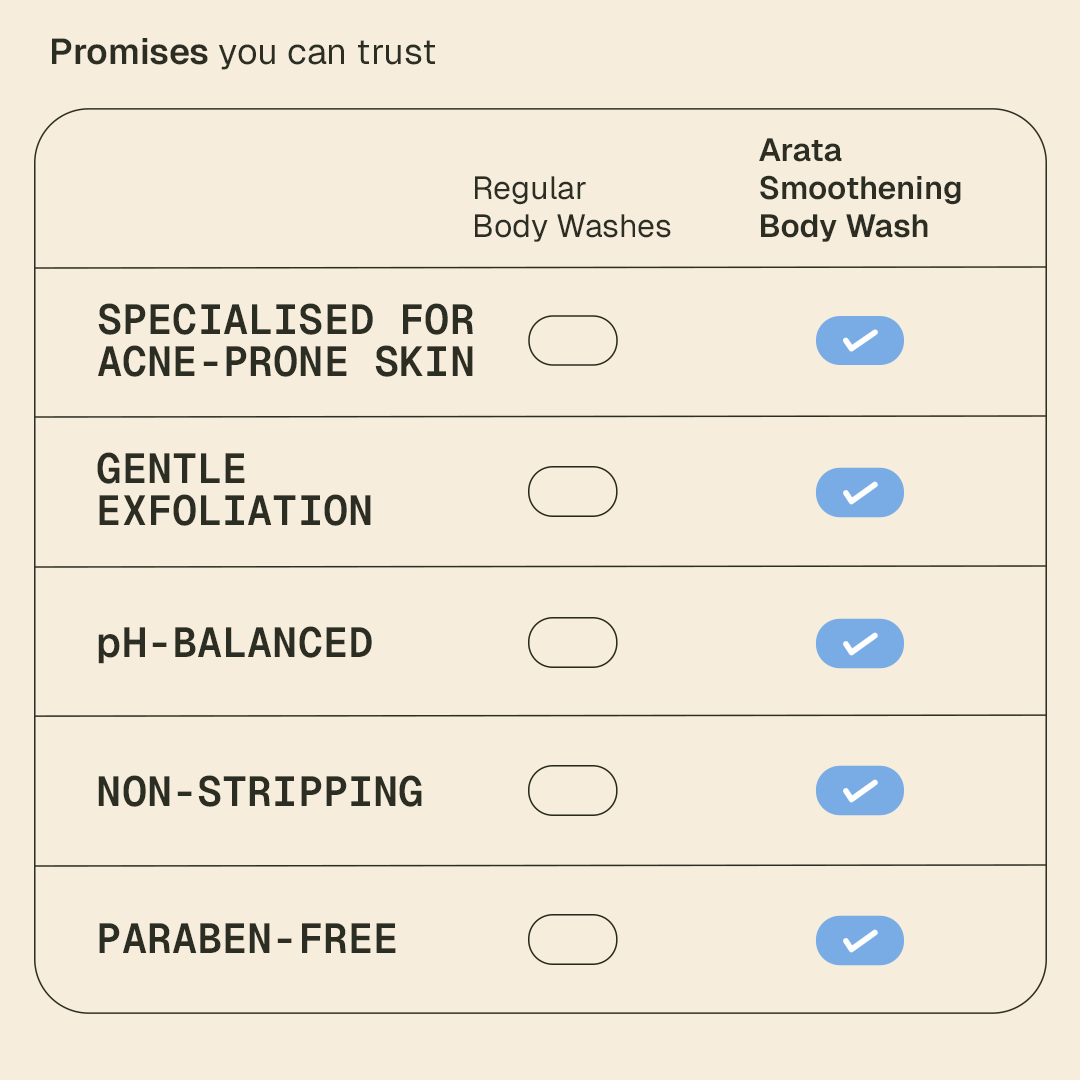
Task: Click the Paraben-Free label
Action: [246, 940]
